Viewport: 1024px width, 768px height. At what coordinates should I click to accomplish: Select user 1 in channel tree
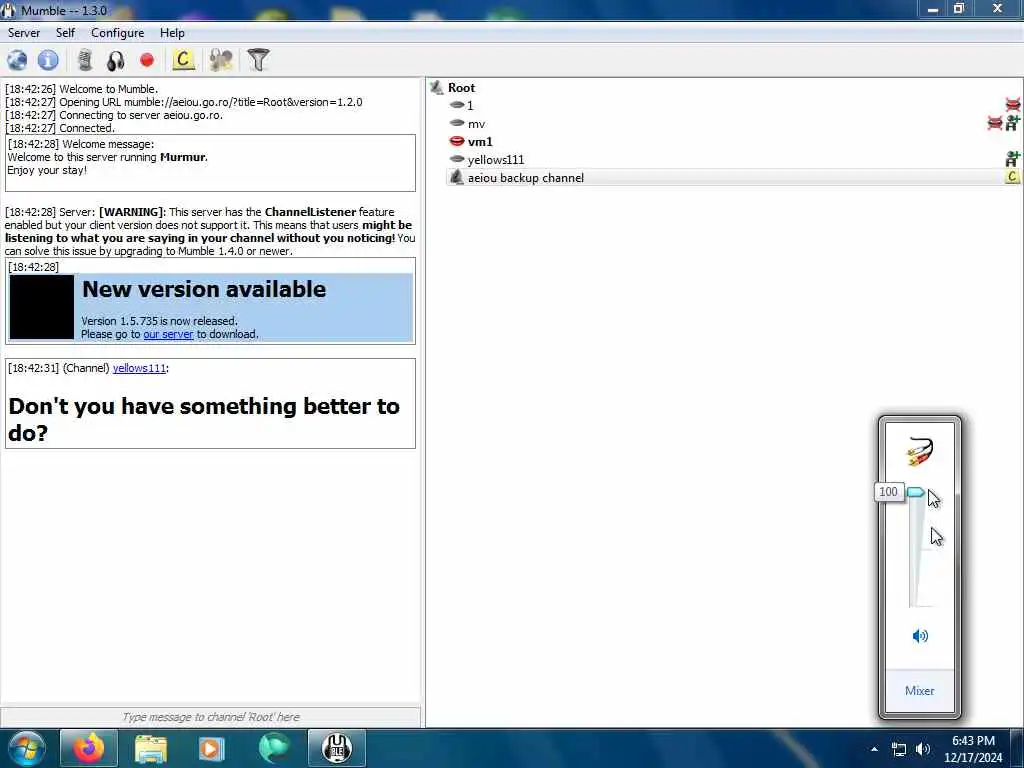click(470, 105)
